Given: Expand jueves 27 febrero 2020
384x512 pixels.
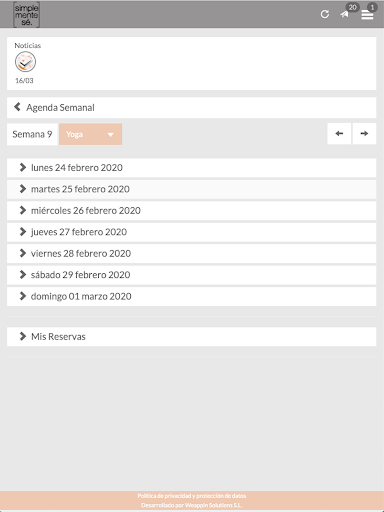Looking at the screenshot, I should coord(191,232).
